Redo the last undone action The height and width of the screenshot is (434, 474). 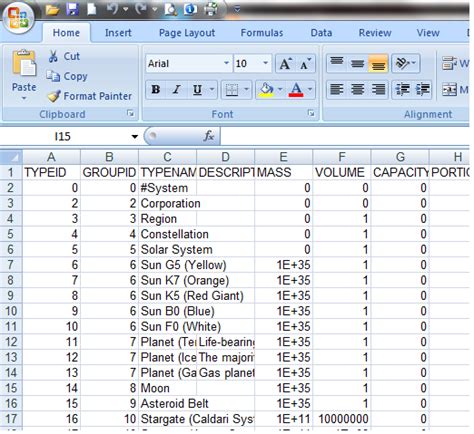141,9
